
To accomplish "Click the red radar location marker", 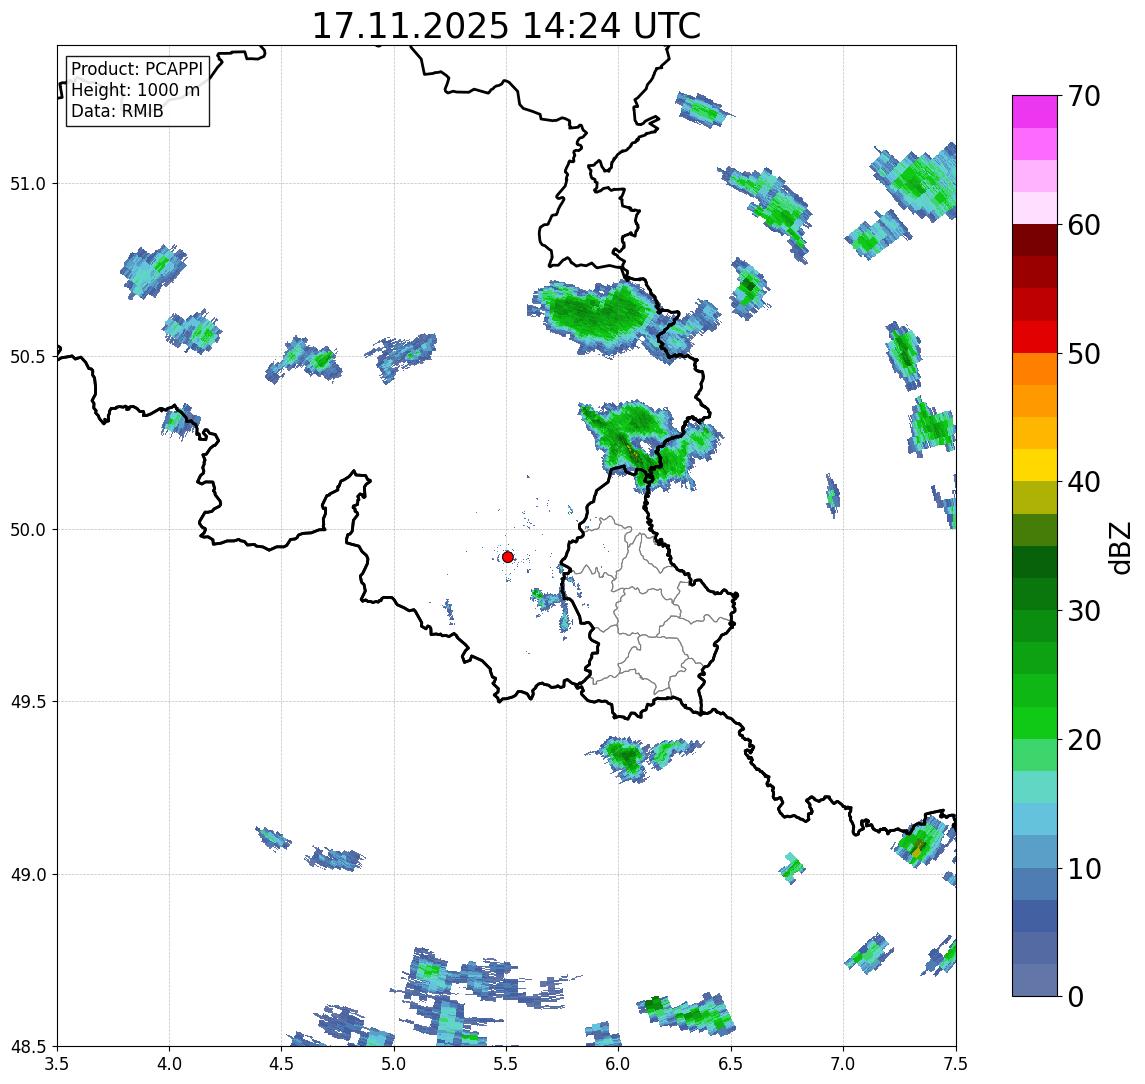I will tap(508, 557).
